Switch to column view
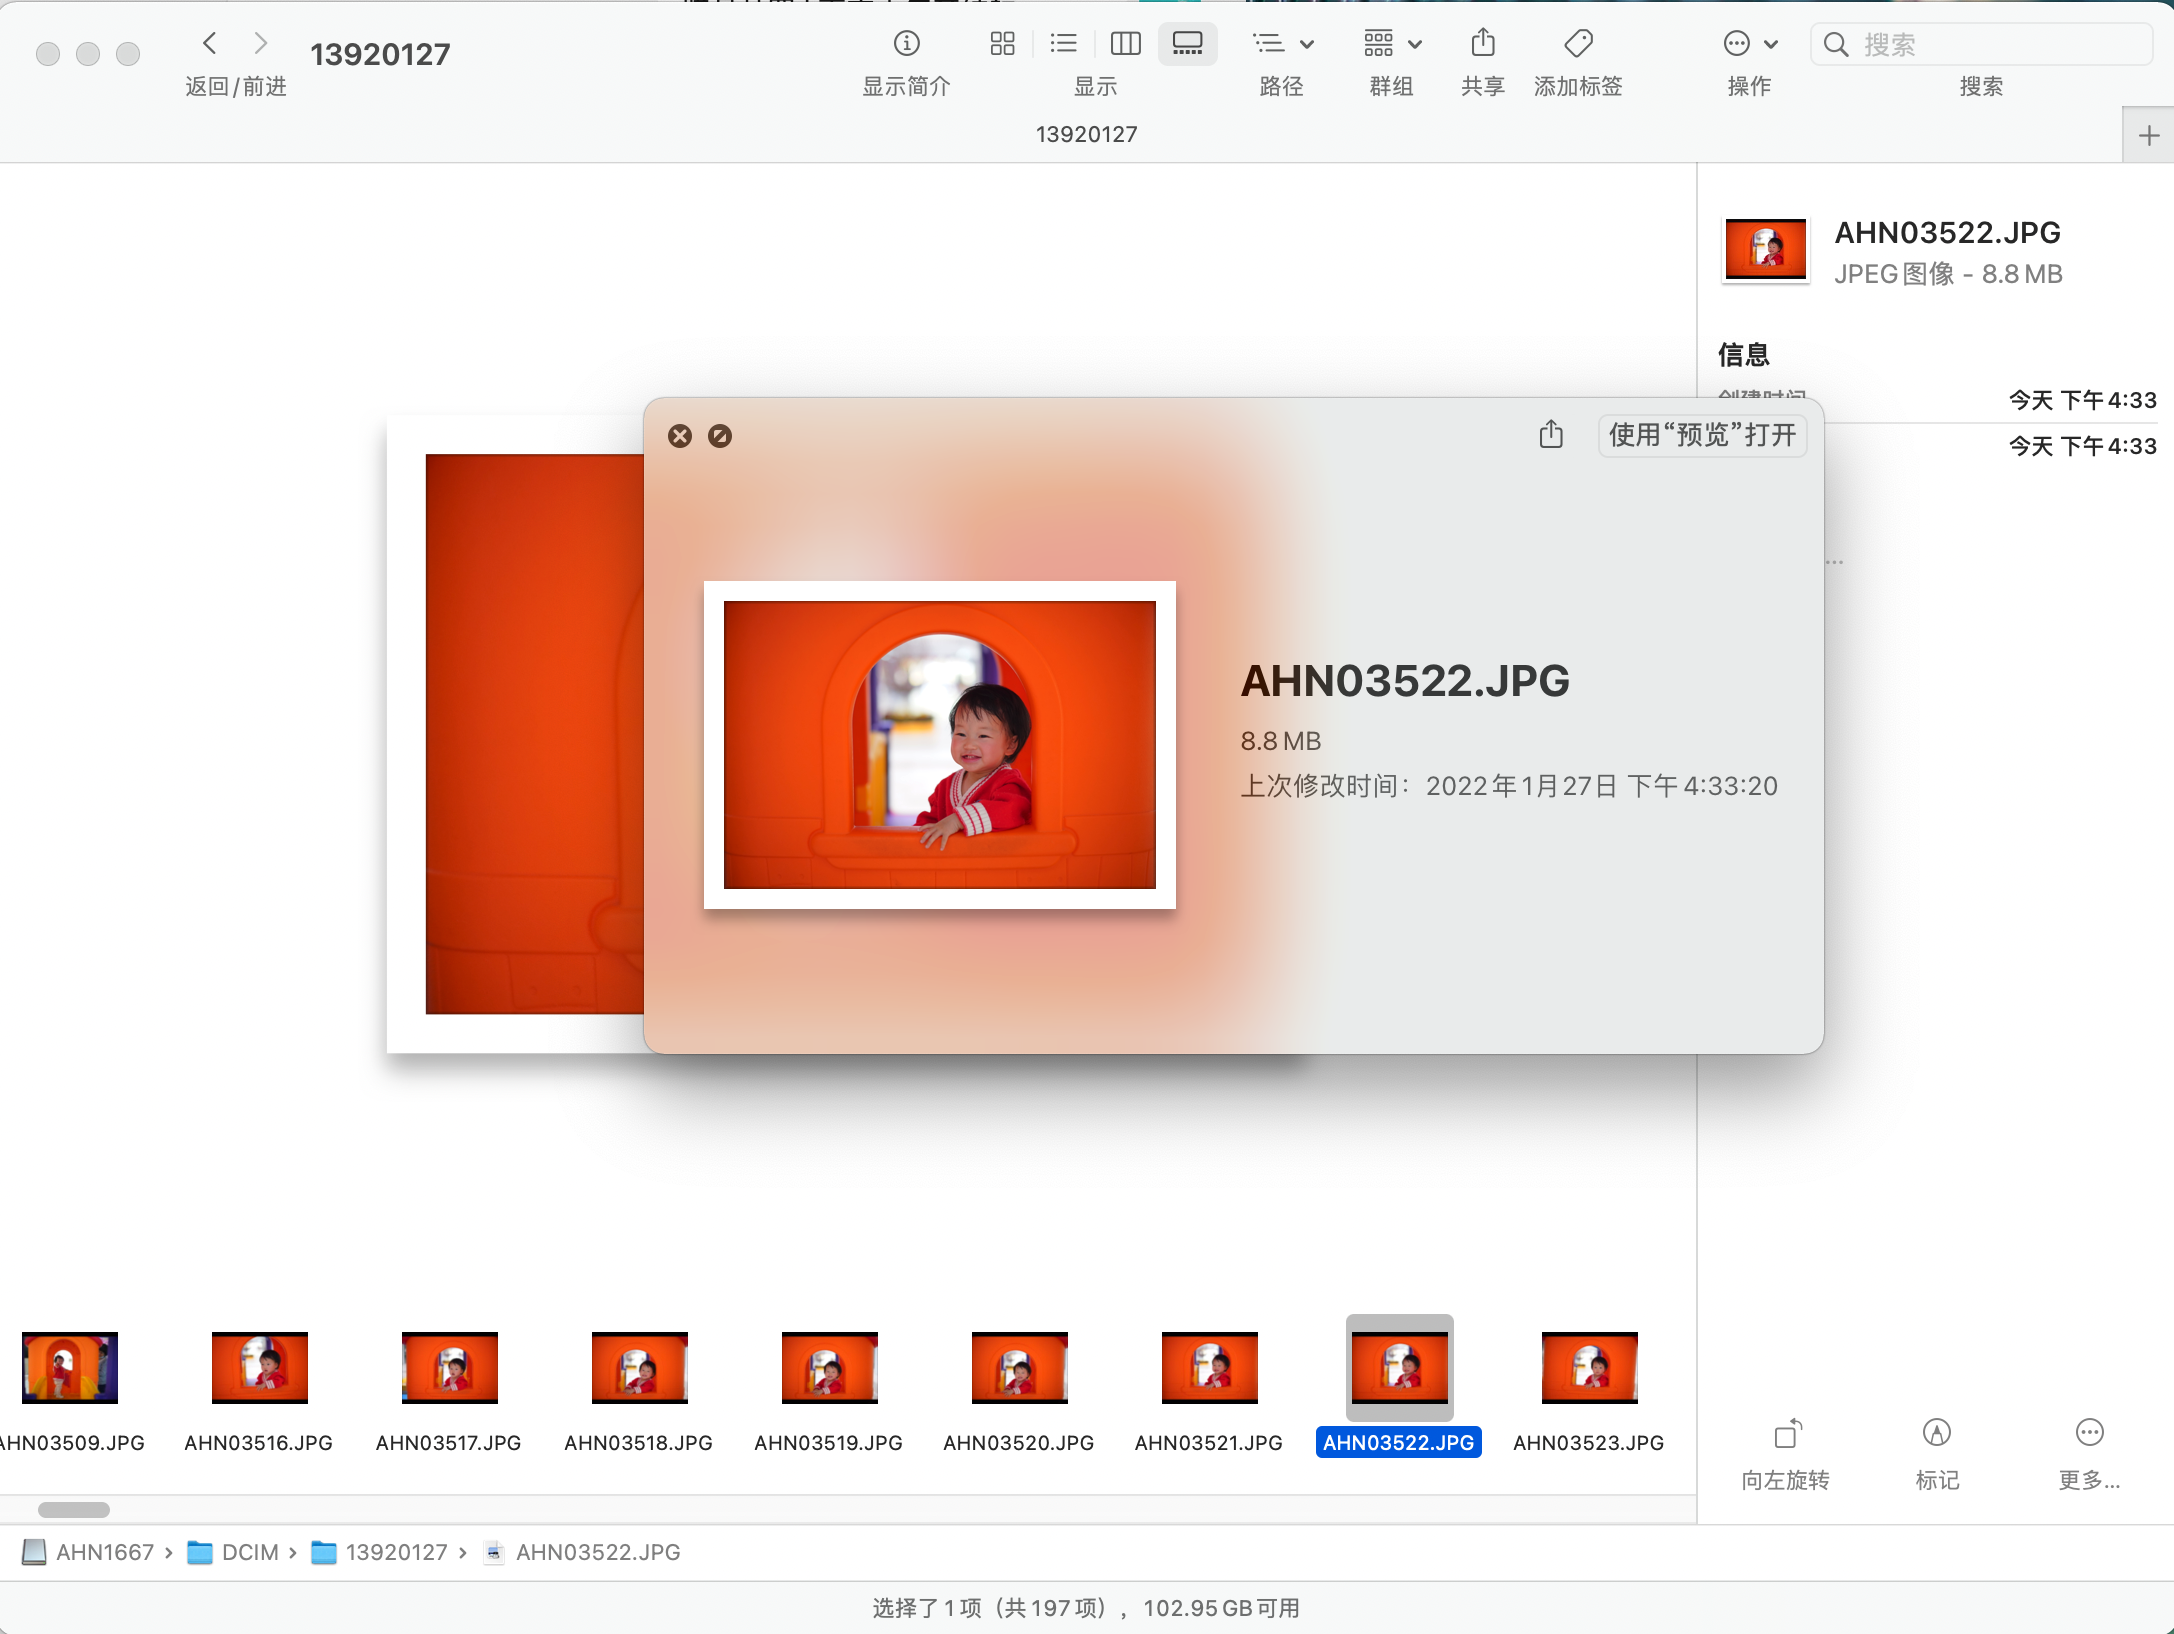Viewport: 2174px width, 1634px height. pyautogui.click(x=1125, y=43)
